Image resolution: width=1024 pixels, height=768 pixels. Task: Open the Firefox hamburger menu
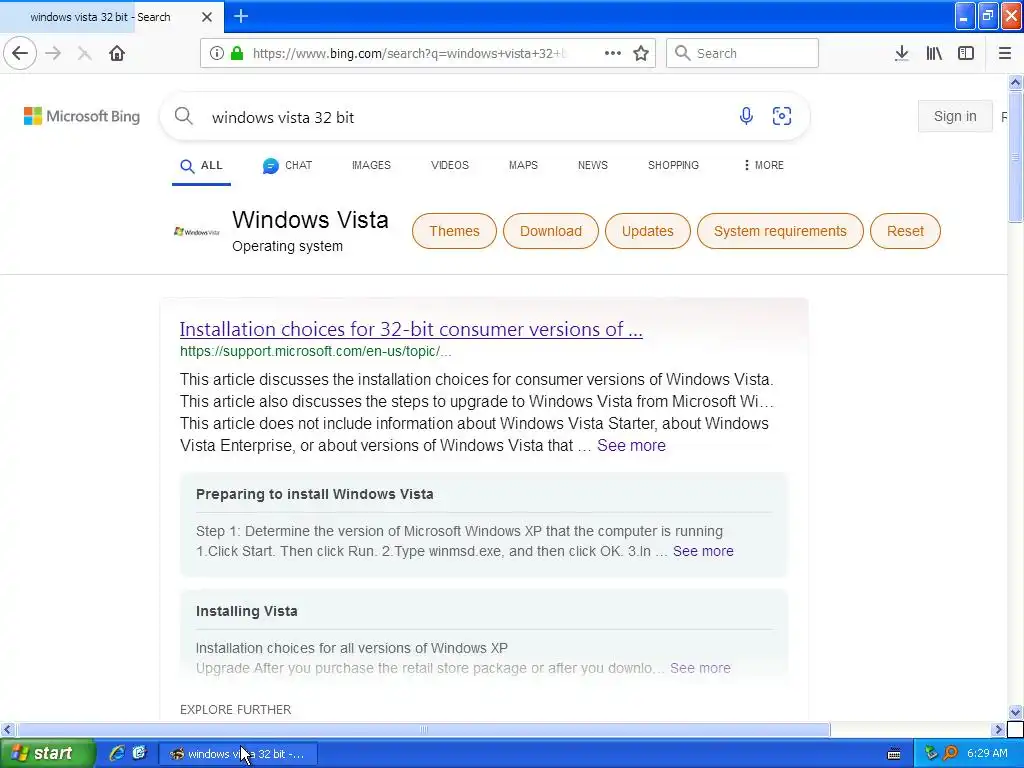click(x=1005, y=54)
